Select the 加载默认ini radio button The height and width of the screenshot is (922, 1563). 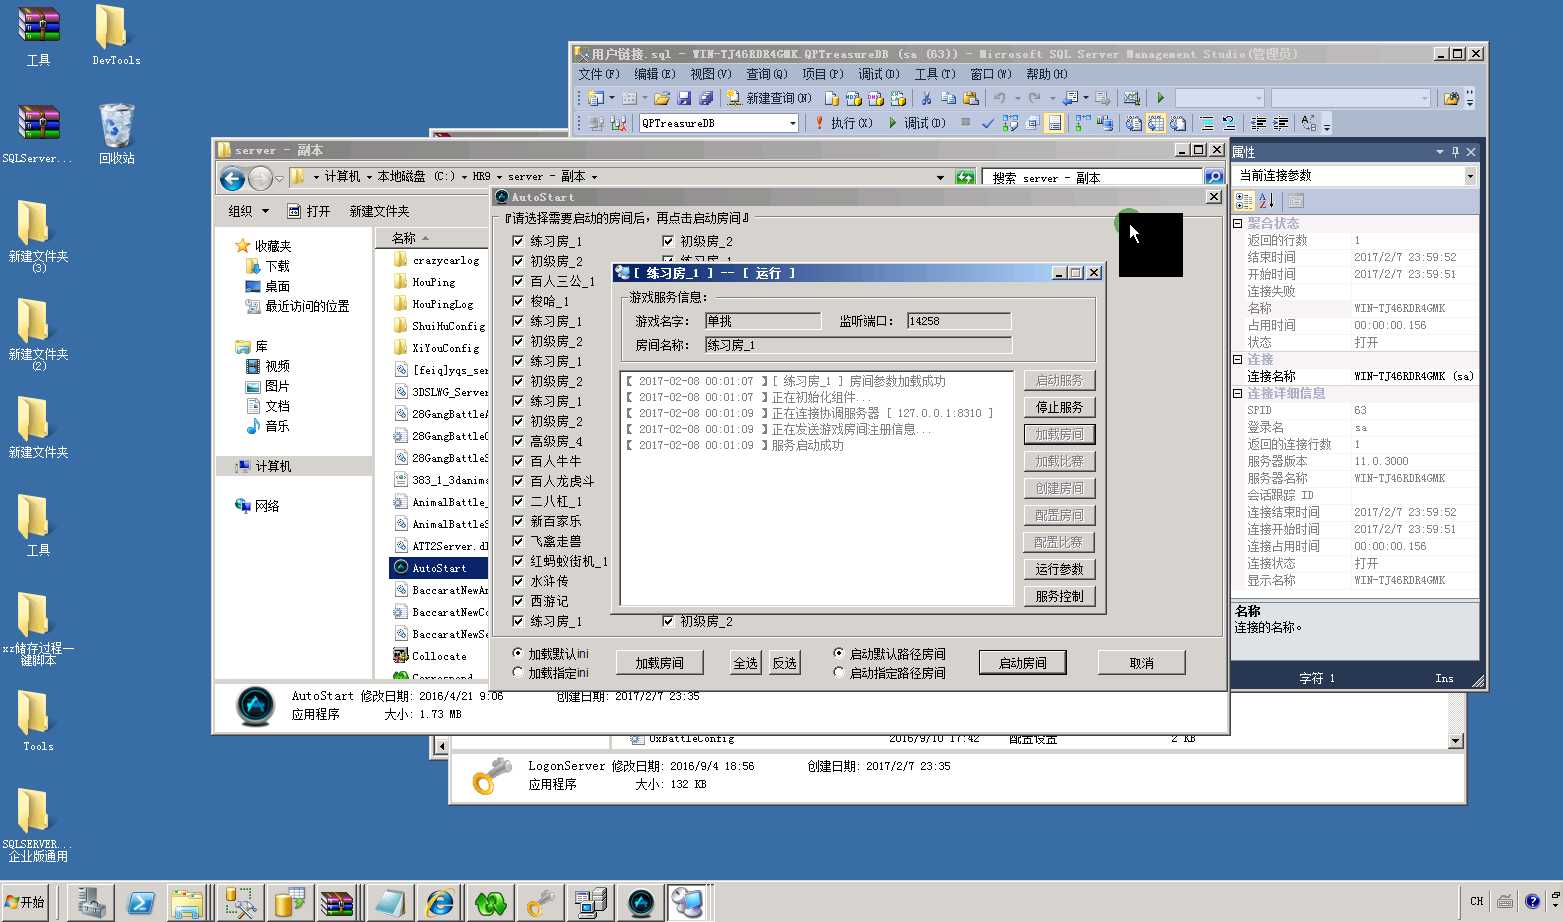[x=518, y=653]
